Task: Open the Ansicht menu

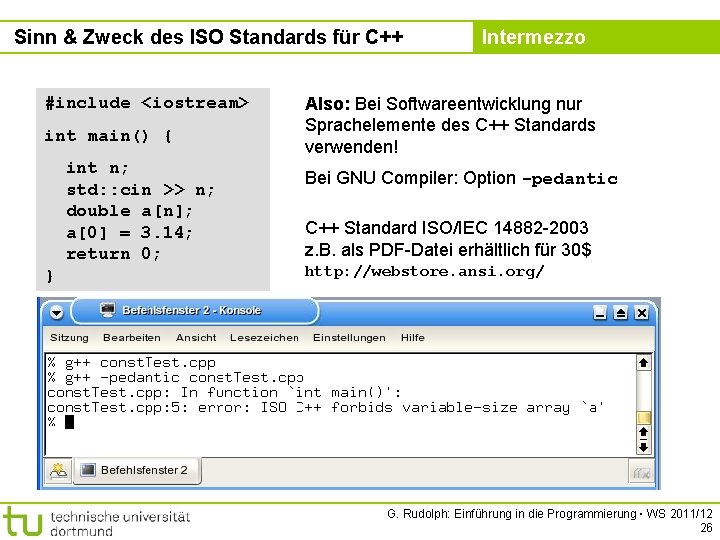Action: coord(196,338)
